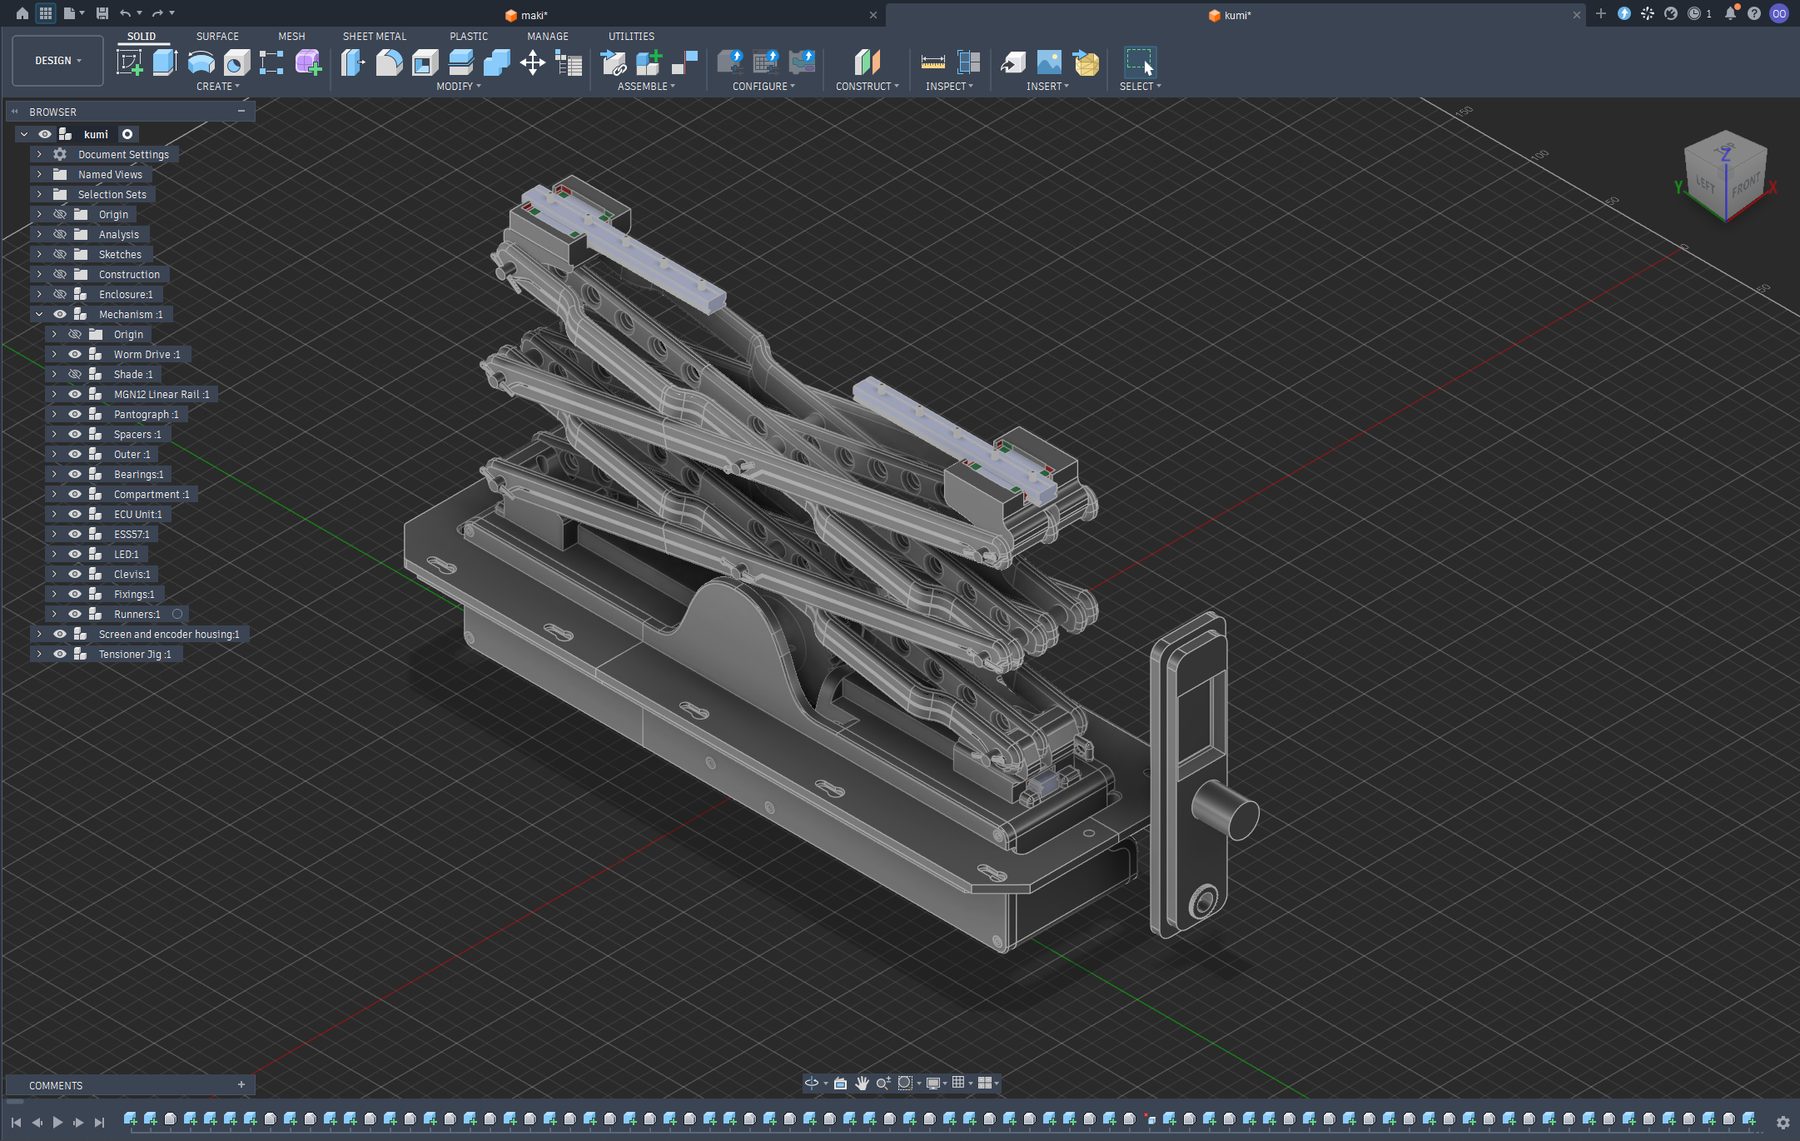This screenshot has width=1800, height=1141.
Task: Switch to the SURFACE tab
Action: click(217, 36)
